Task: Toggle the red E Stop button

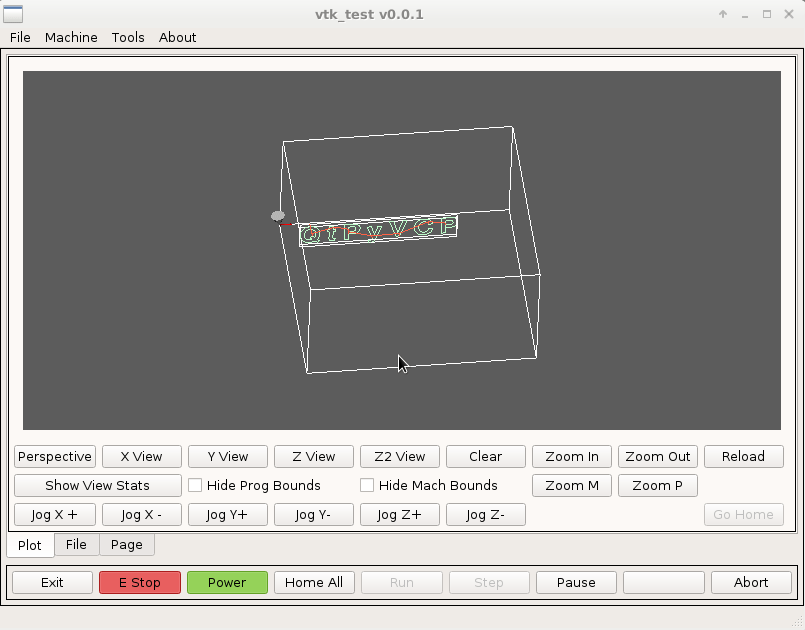Action: point(140,583)
